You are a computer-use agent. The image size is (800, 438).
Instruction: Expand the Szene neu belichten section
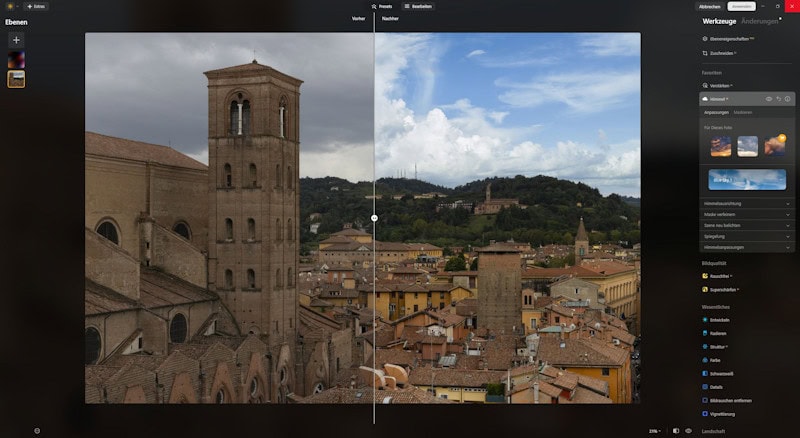(x=748, y=225)
